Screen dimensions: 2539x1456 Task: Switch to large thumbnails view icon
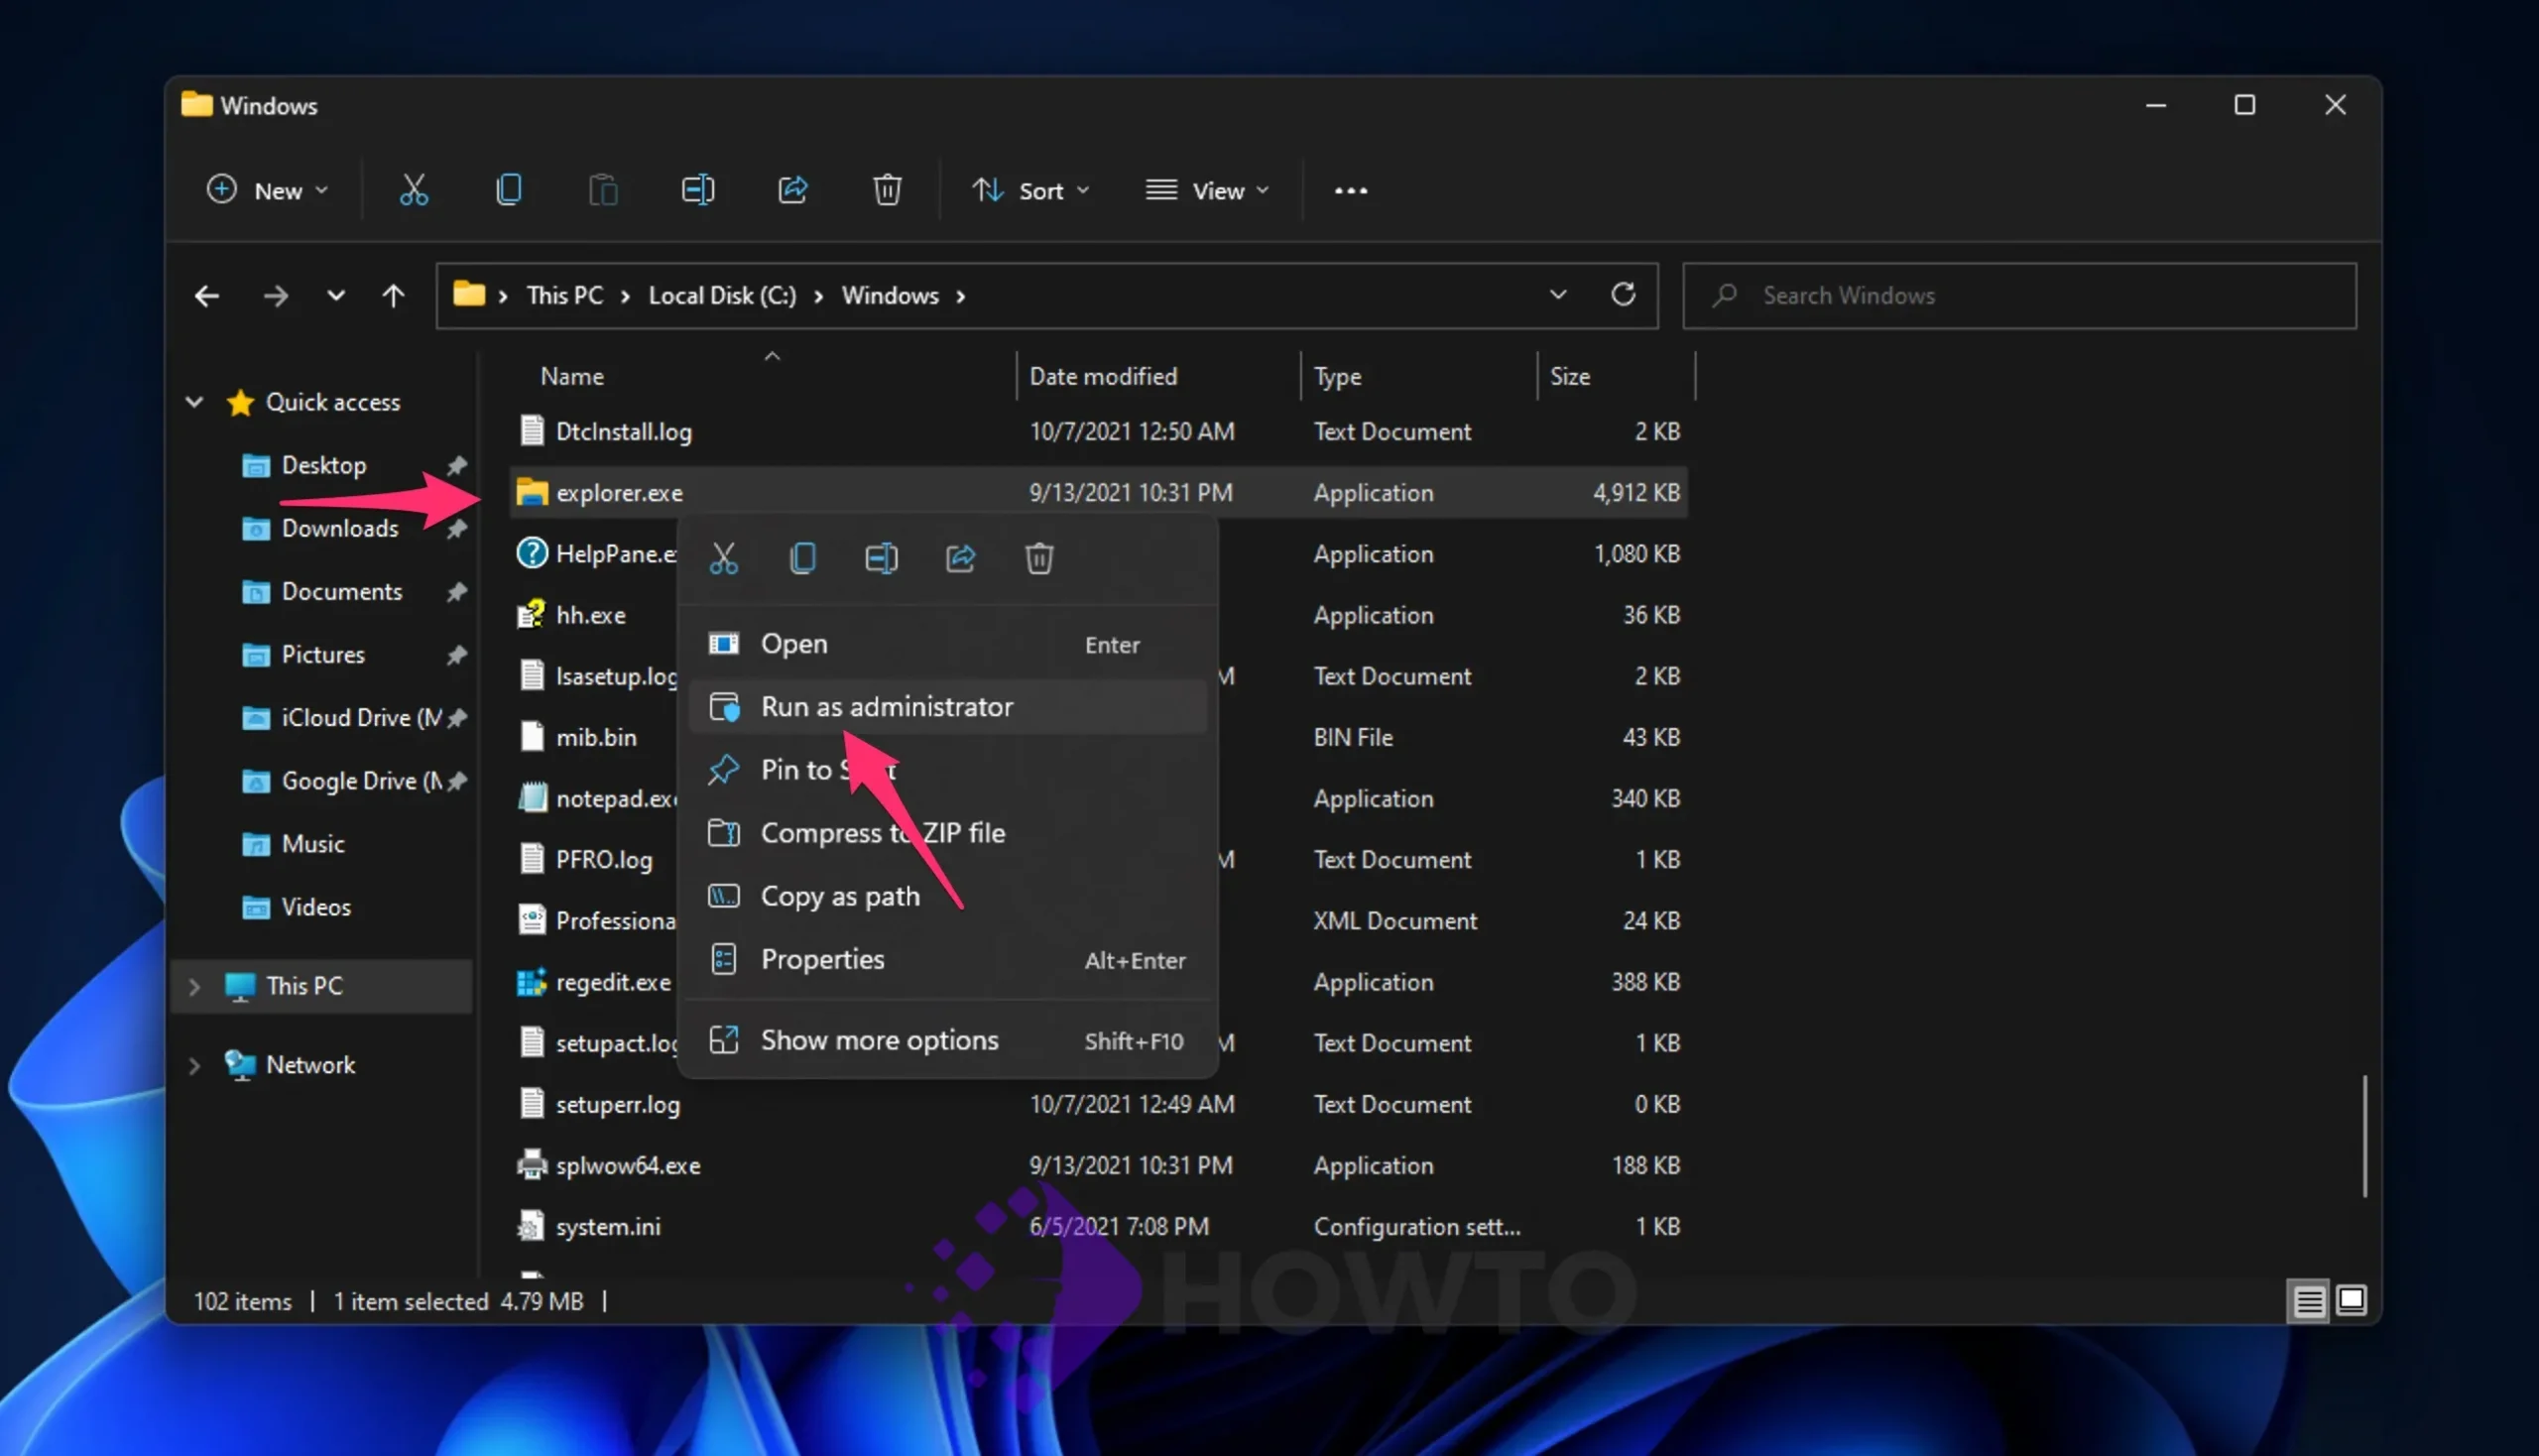tap(2351, 1300)
